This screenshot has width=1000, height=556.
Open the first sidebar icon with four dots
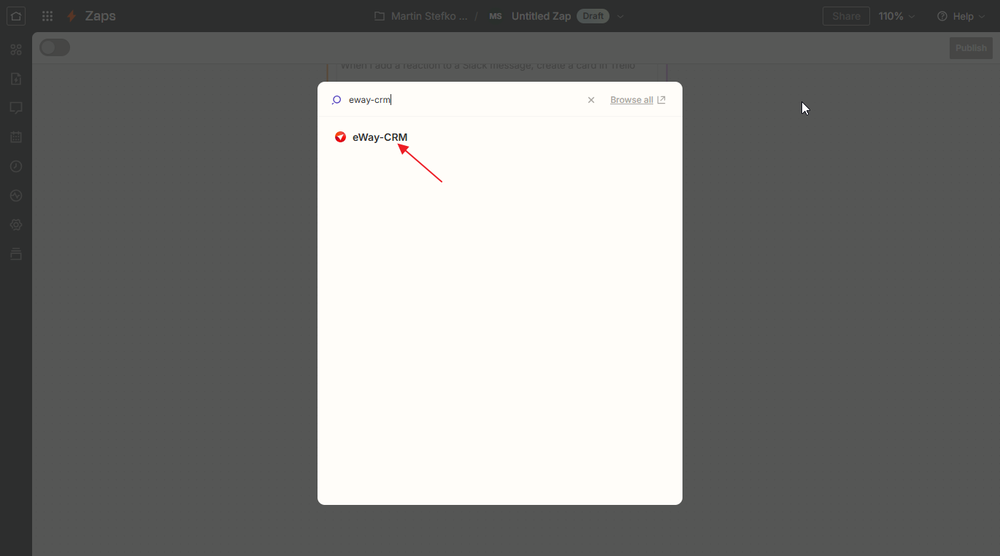[x=16, y=50]
